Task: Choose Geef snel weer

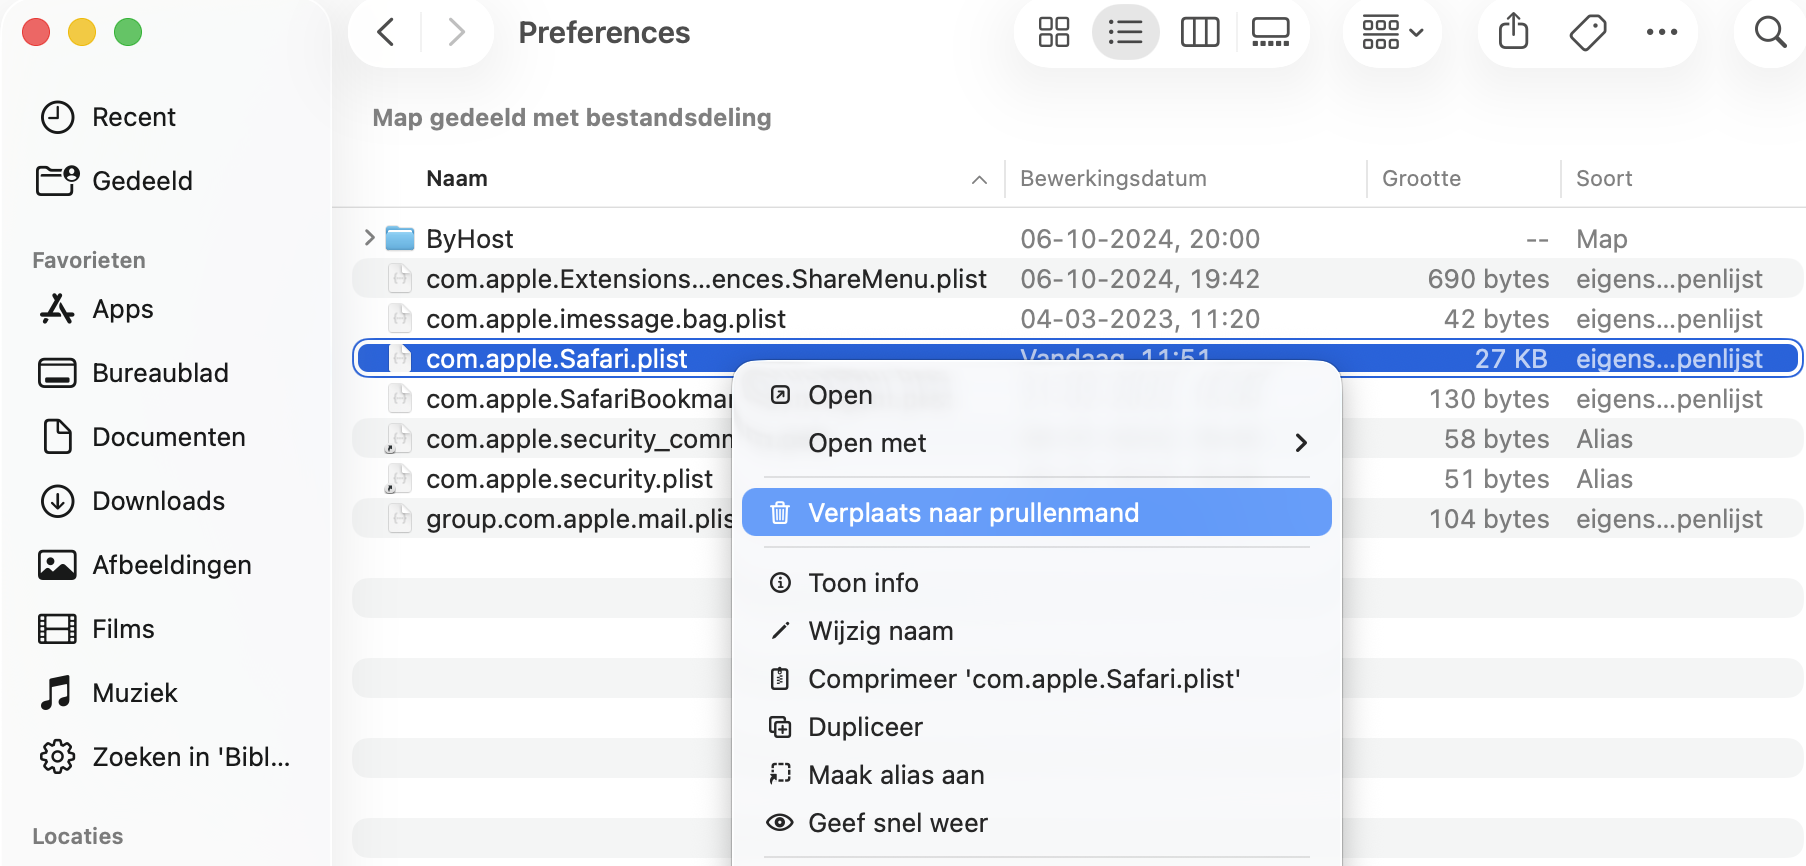Action: point(1036,823)
